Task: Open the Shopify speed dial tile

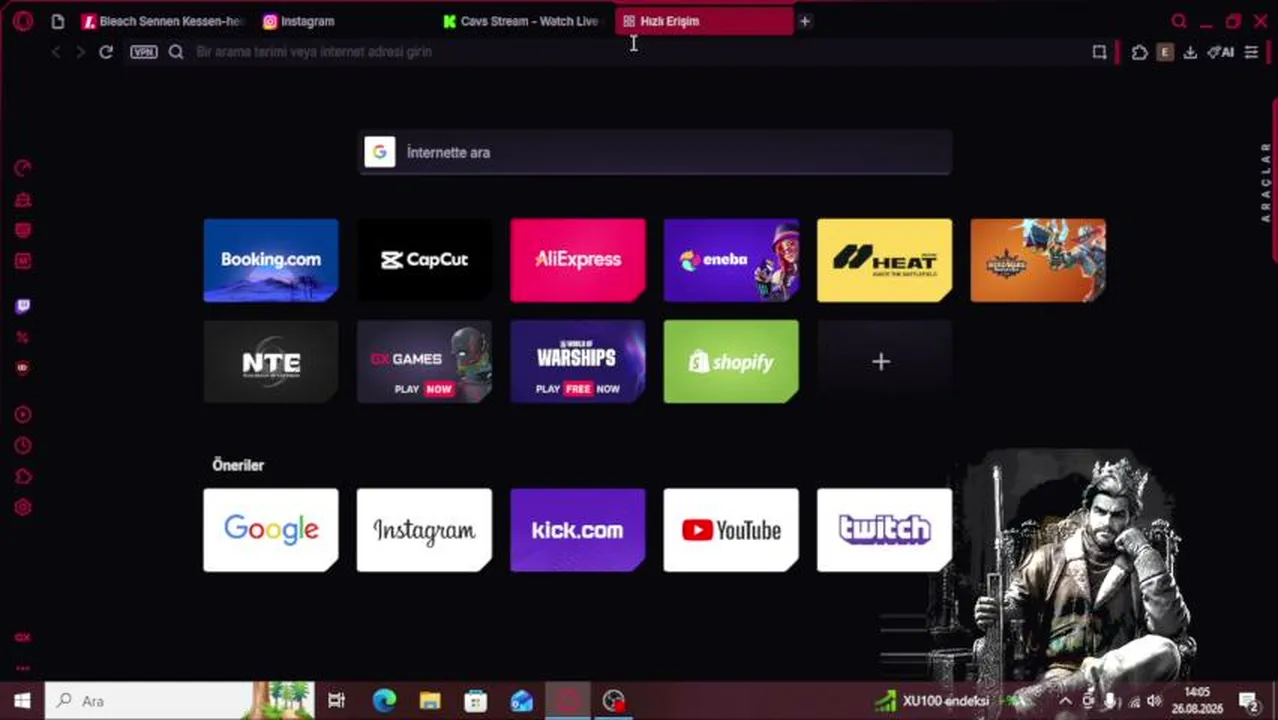Action: point(731,361)
